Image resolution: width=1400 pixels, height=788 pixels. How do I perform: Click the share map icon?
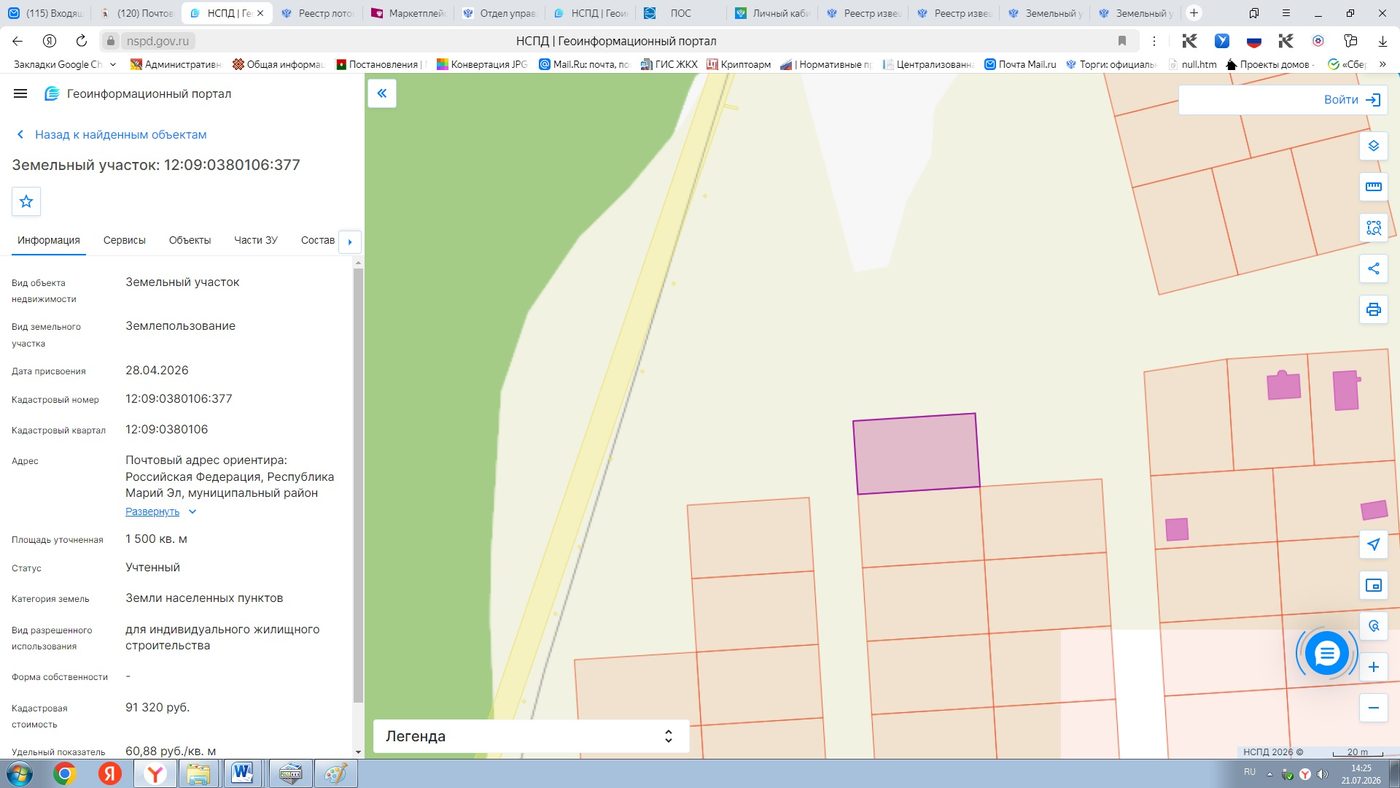pyautogui.click(x=1374, y=268)
